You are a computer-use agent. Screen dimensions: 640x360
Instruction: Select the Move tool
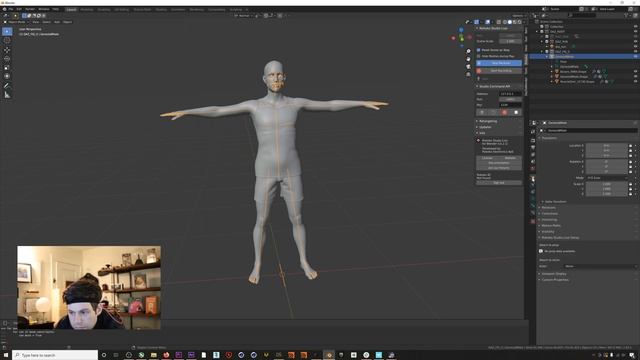[x=7, y=50]
